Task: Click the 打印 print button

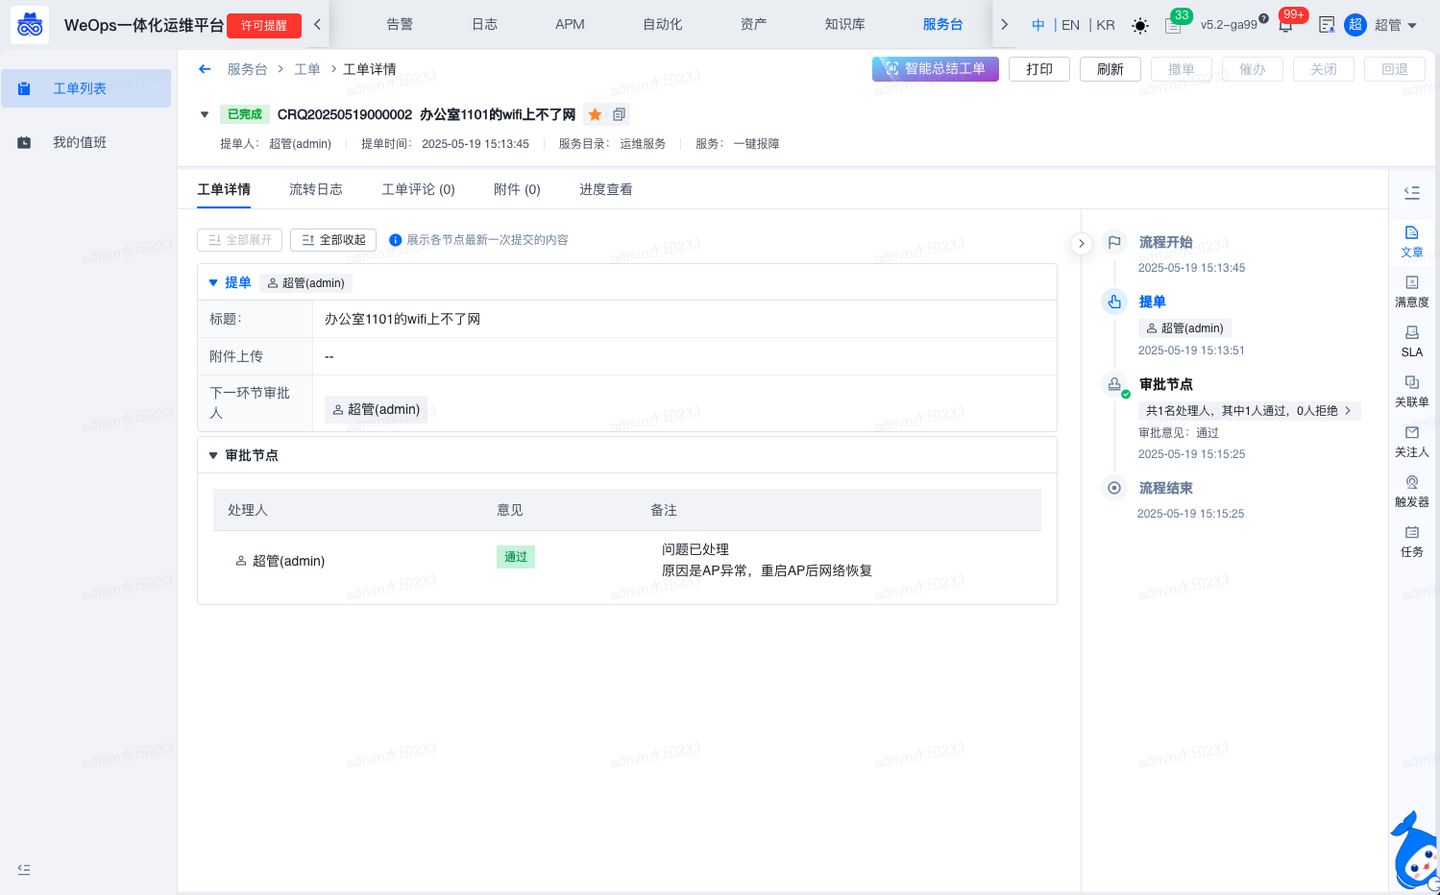Action: pyautogui.click(x=1038, y=69)
